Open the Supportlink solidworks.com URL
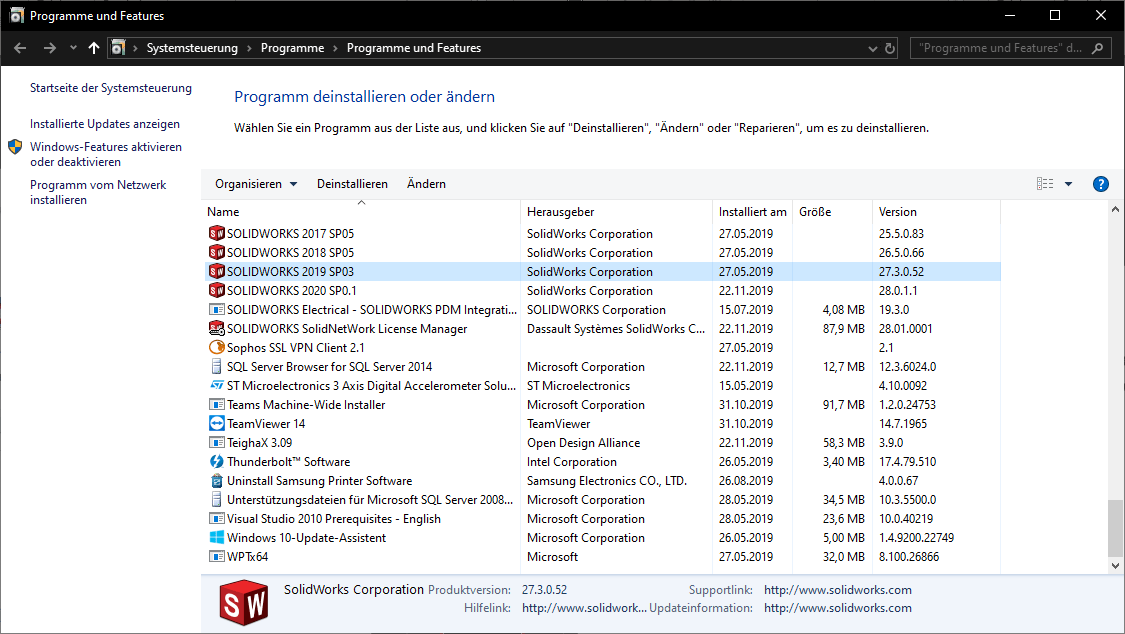This screenshot has width=1125, height=634. click(837, 590)
